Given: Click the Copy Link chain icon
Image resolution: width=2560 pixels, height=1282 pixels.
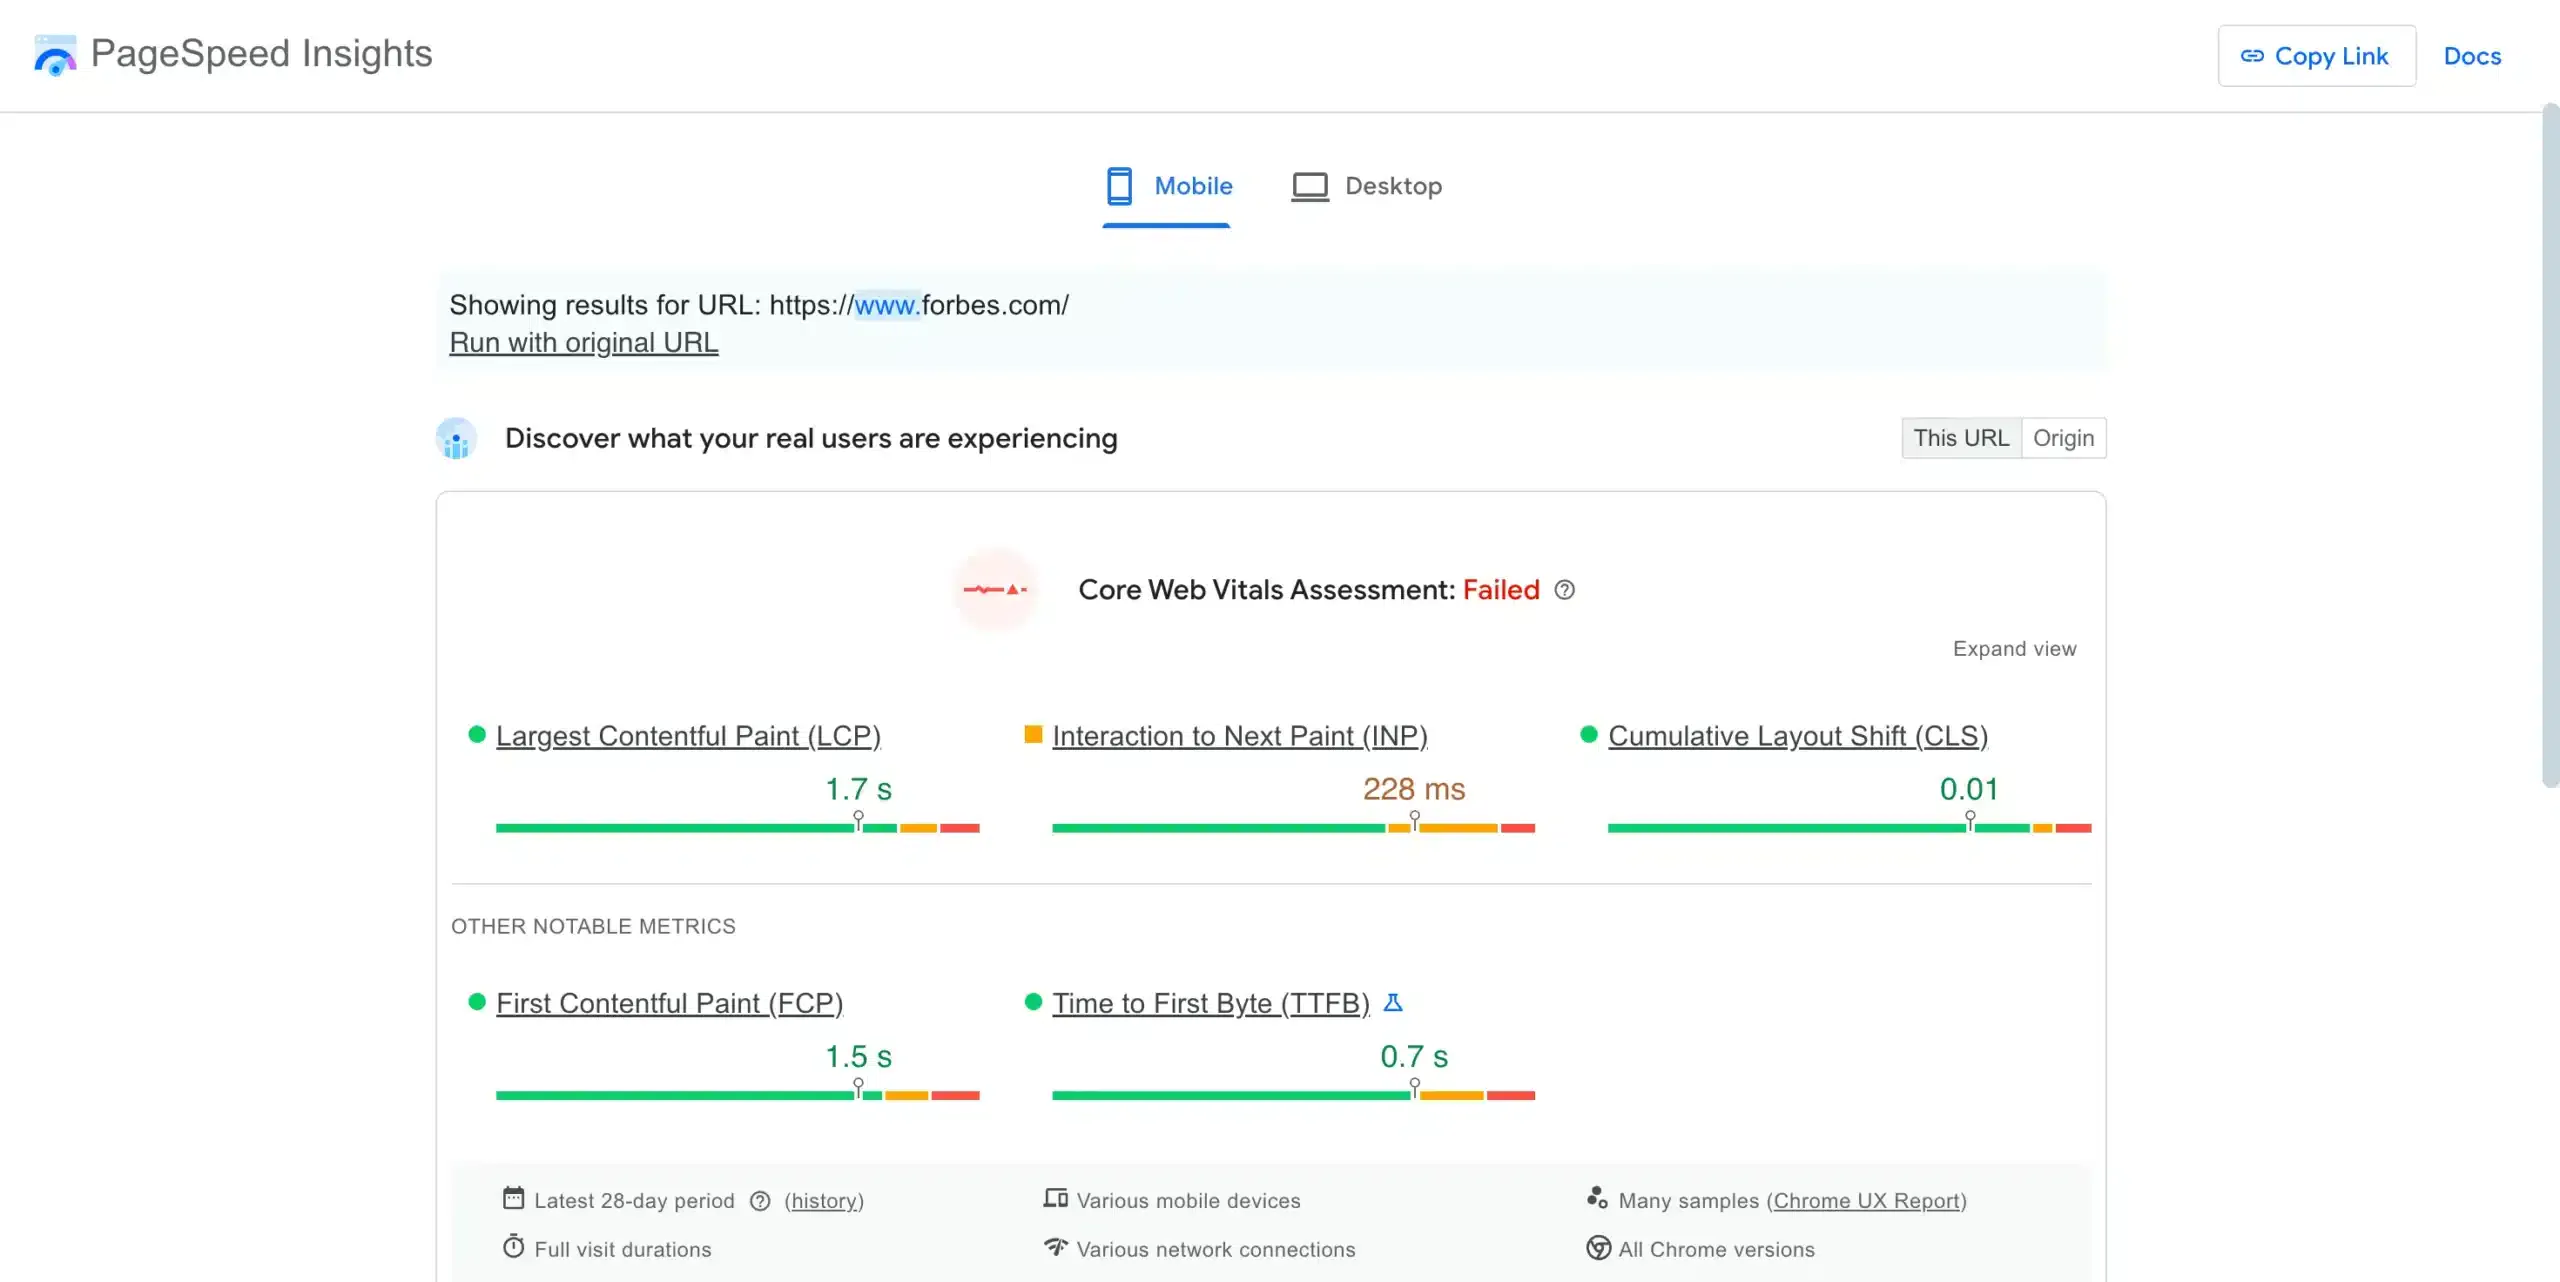Looking at the screenshot, I should click(2253, 56).
